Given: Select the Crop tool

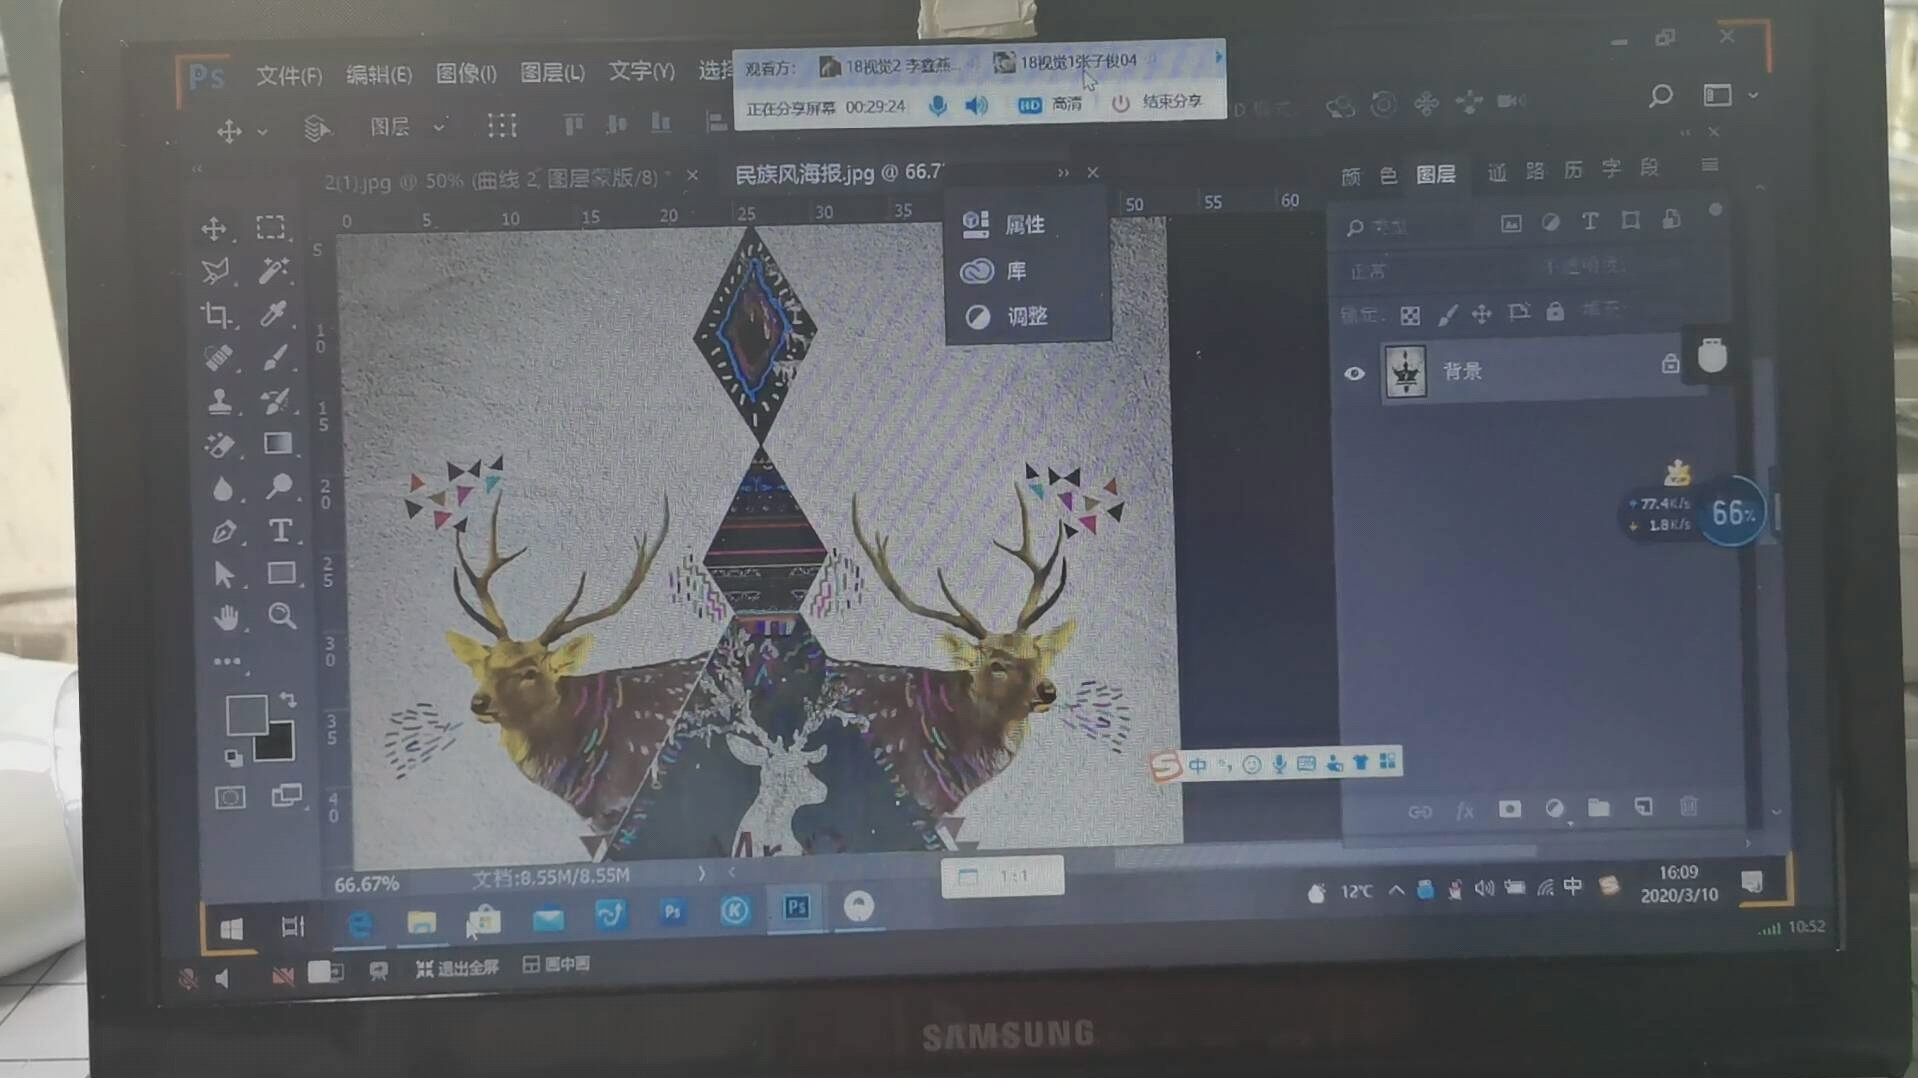Looking at the screenshot, I should [216, 315].
